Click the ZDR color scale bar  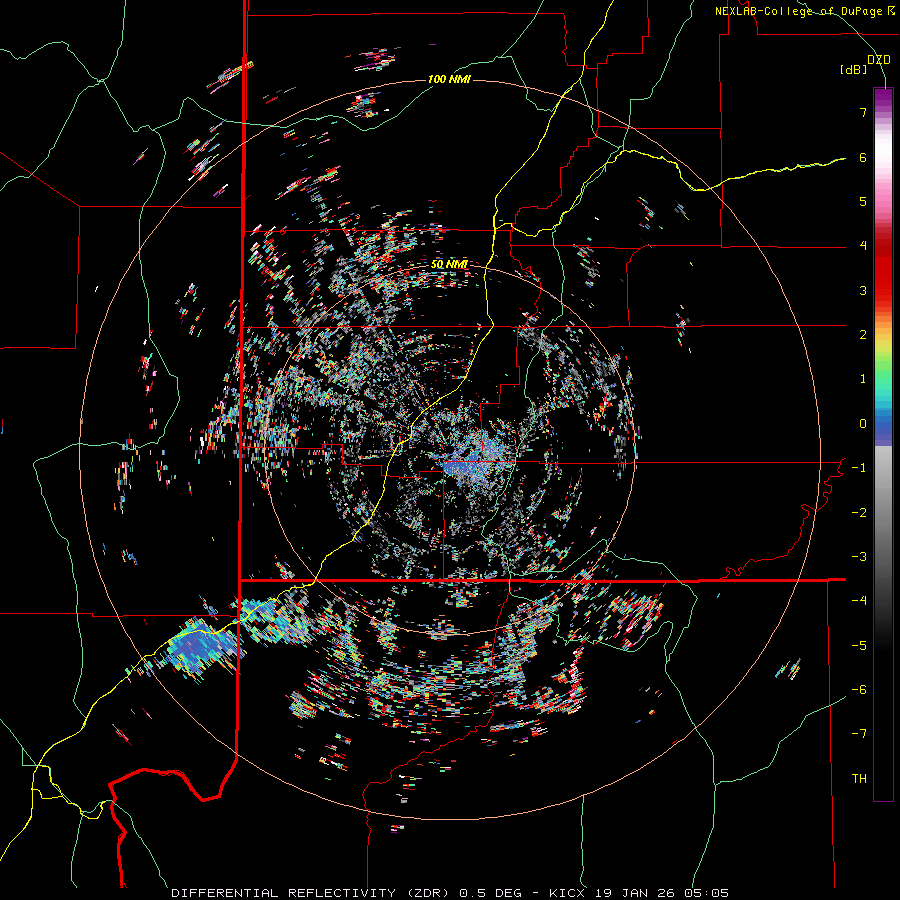click(883, 444)
